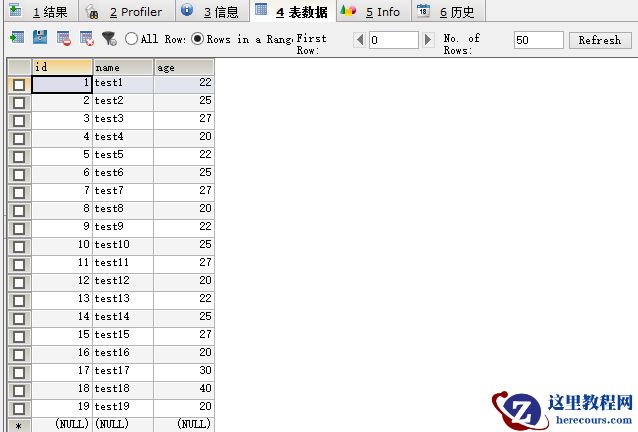Click the delete selected rows icon
638x432 pixels.
(63, 39)
